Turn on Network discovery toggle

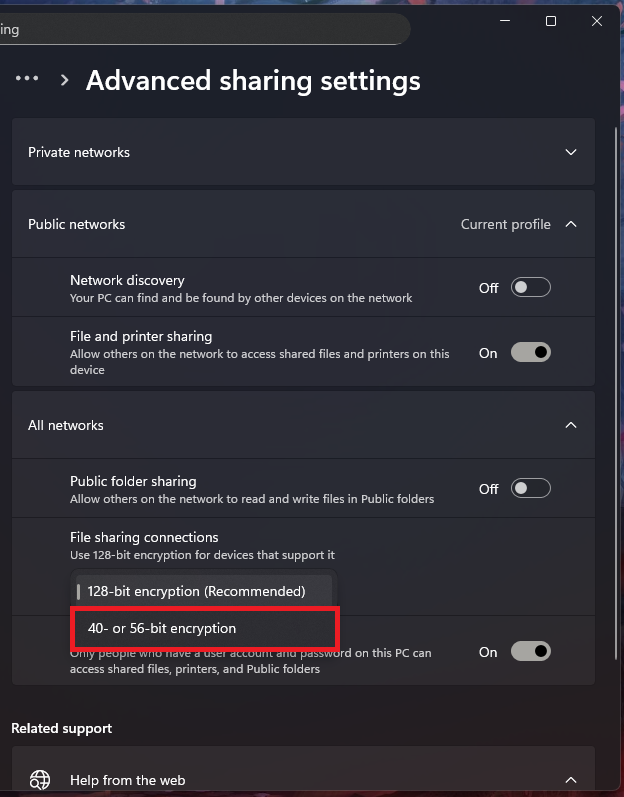(x=530, y=288)
